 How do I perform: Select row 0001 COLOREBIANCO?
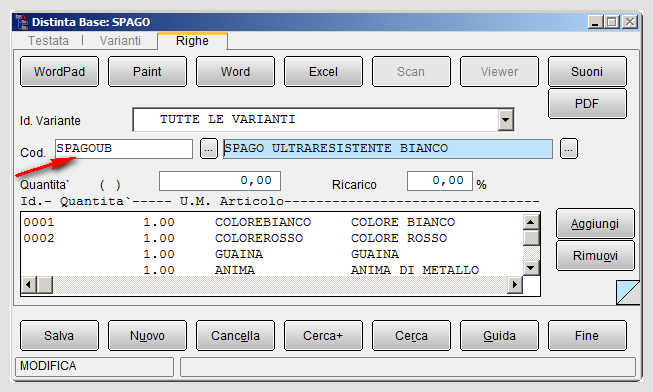point(272,222)
